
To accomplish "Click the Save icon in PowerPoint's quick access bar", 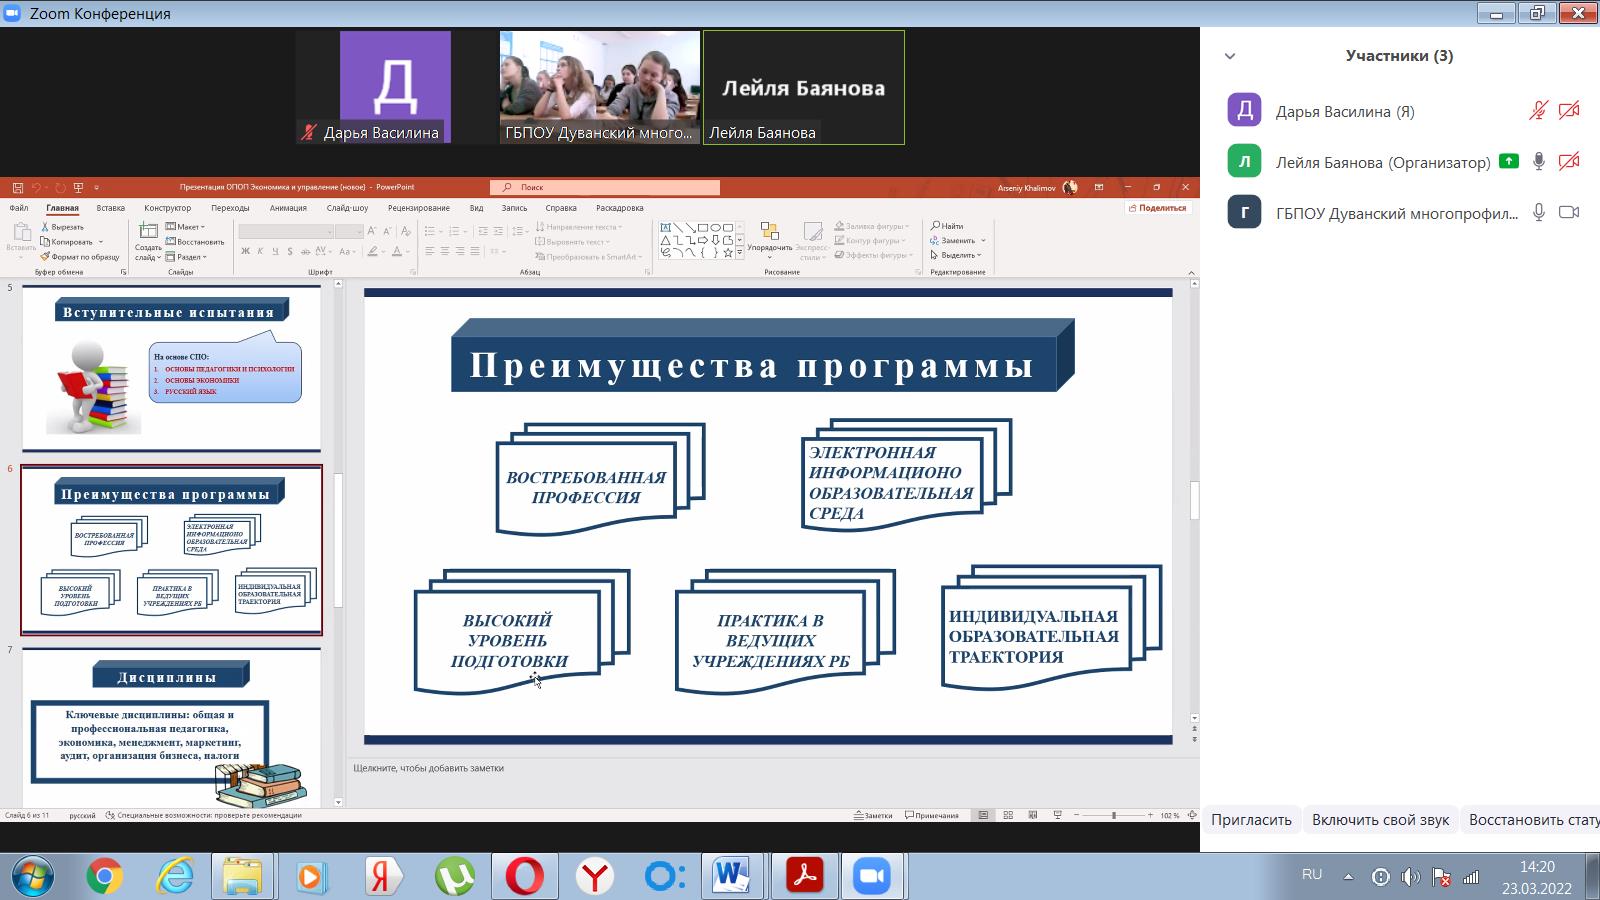I will click(x=17, y=187).
